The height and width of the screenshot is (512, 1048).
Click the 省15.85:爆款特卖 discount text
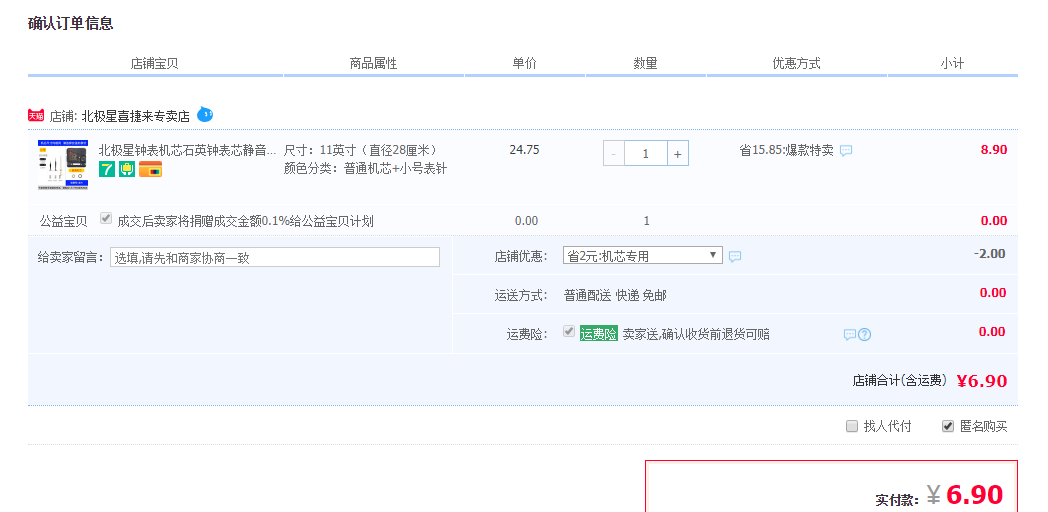[x=786, y=150]
